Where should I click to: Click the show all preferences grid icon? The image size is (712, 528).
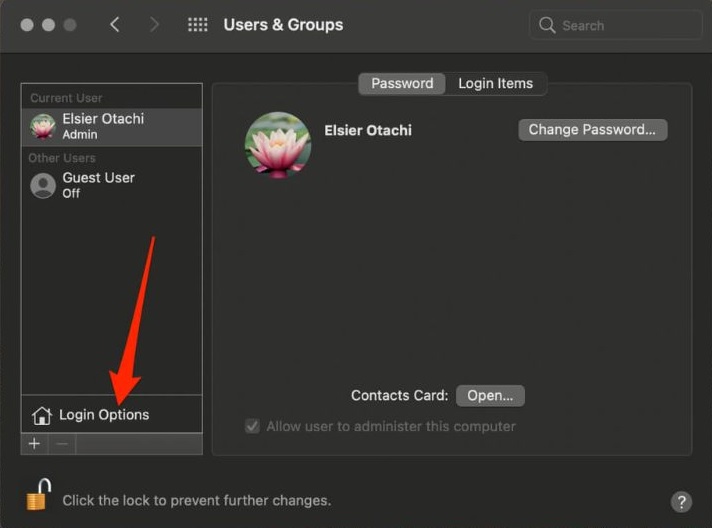pos(198,25)
